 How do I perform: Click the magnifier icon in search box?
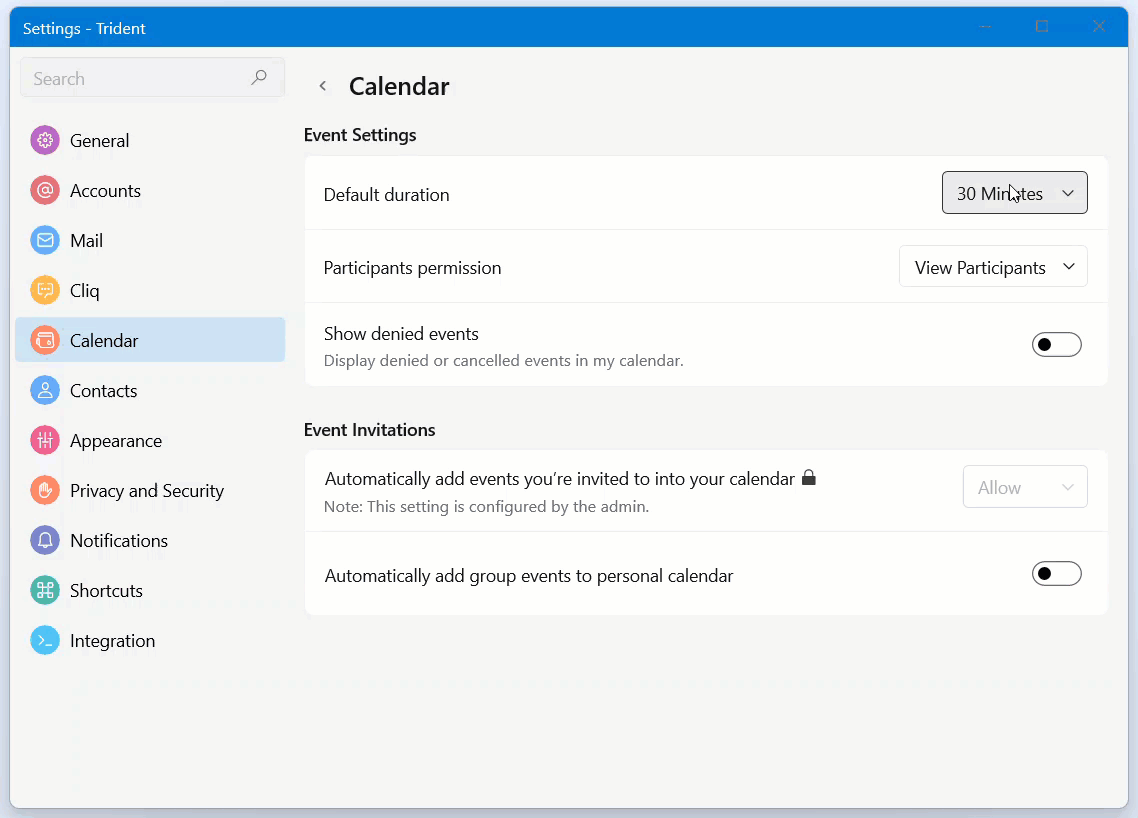(x=259, y=78)
